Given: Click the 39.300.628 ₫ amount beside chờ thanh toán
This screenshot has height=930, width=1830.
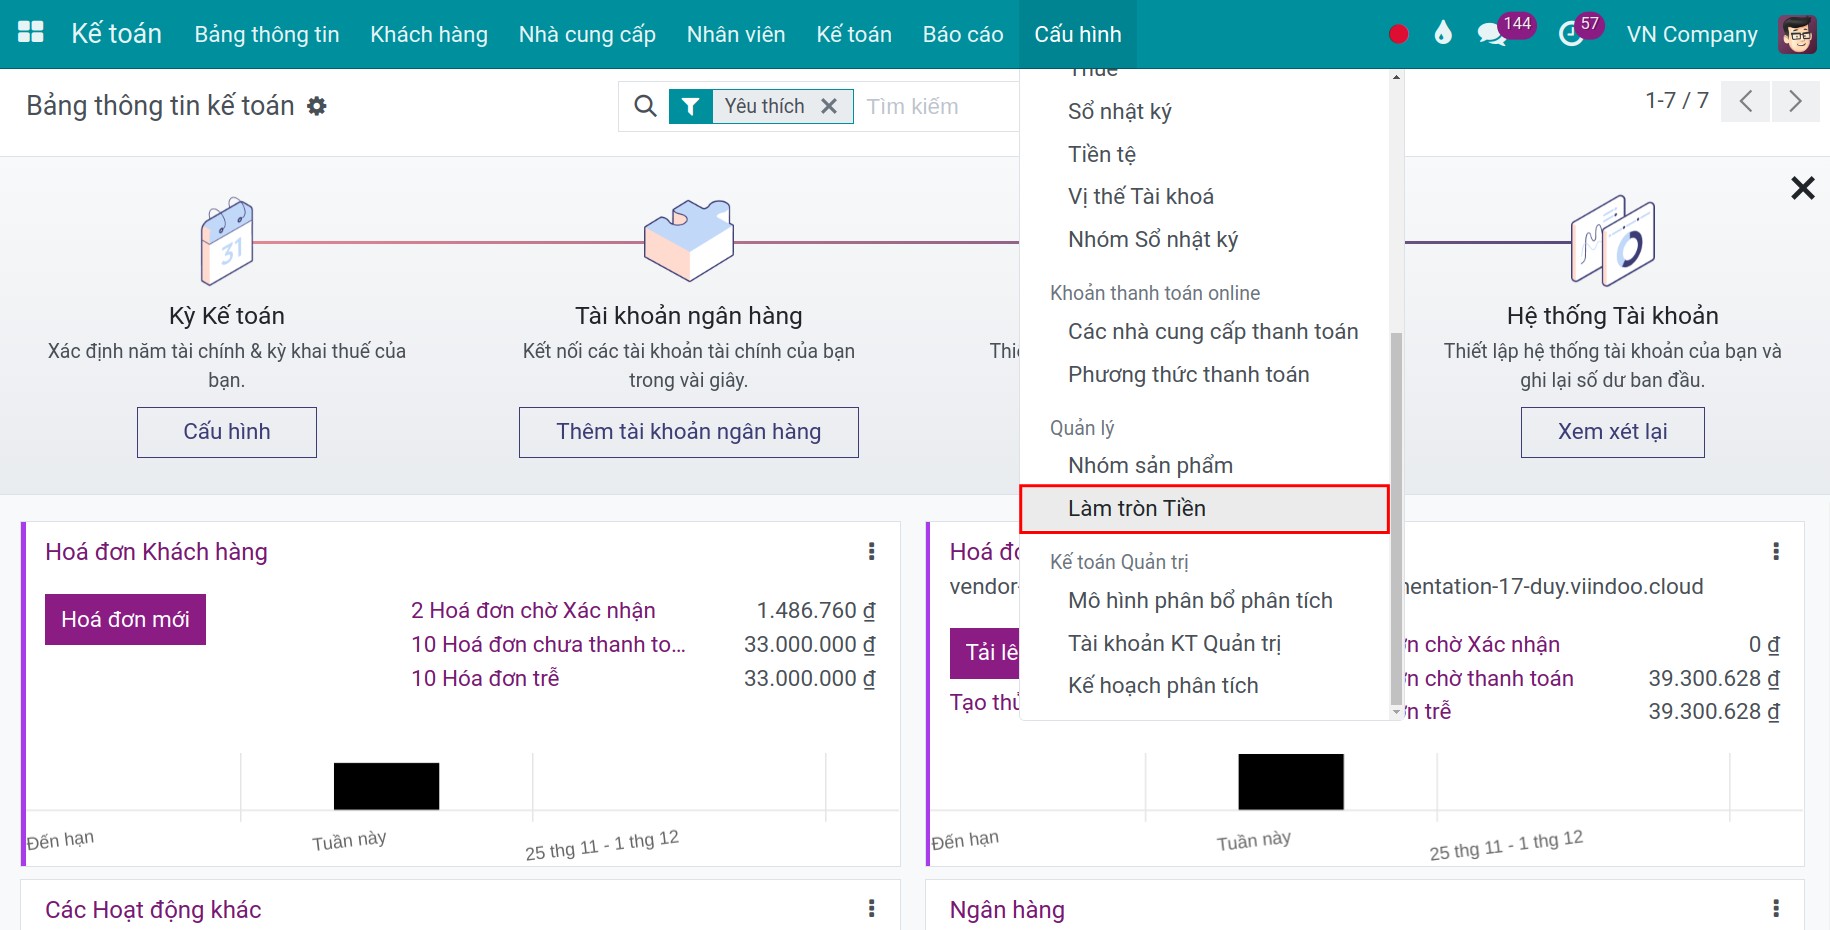Looking at the screenshot, I should [1714, 678].
